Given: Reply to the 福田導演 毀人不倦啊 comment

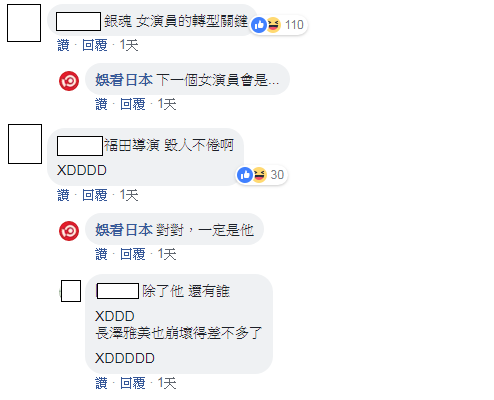Looking at the screenshot, I should pyautogui.click(x=95, y=195).
